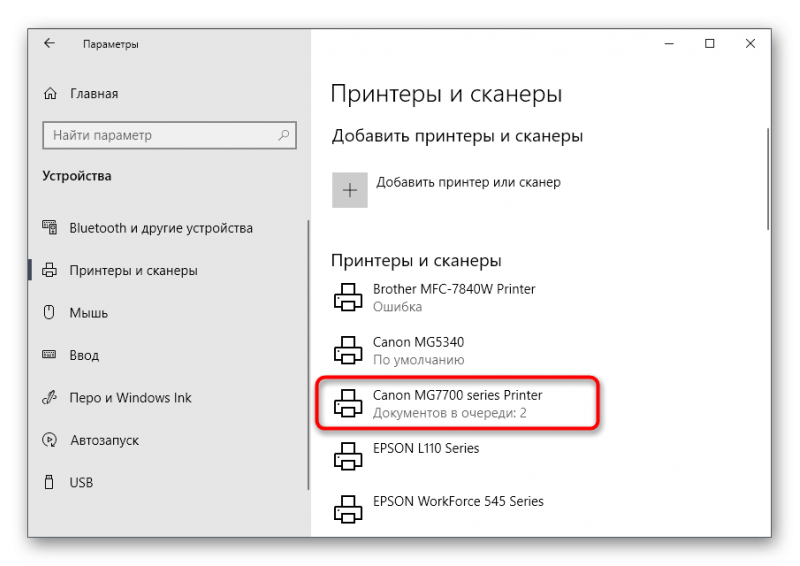Click the Bluetooth devices sidebar icon
The height and width of the screenshot is (566, 800).
tap(49, 228)
